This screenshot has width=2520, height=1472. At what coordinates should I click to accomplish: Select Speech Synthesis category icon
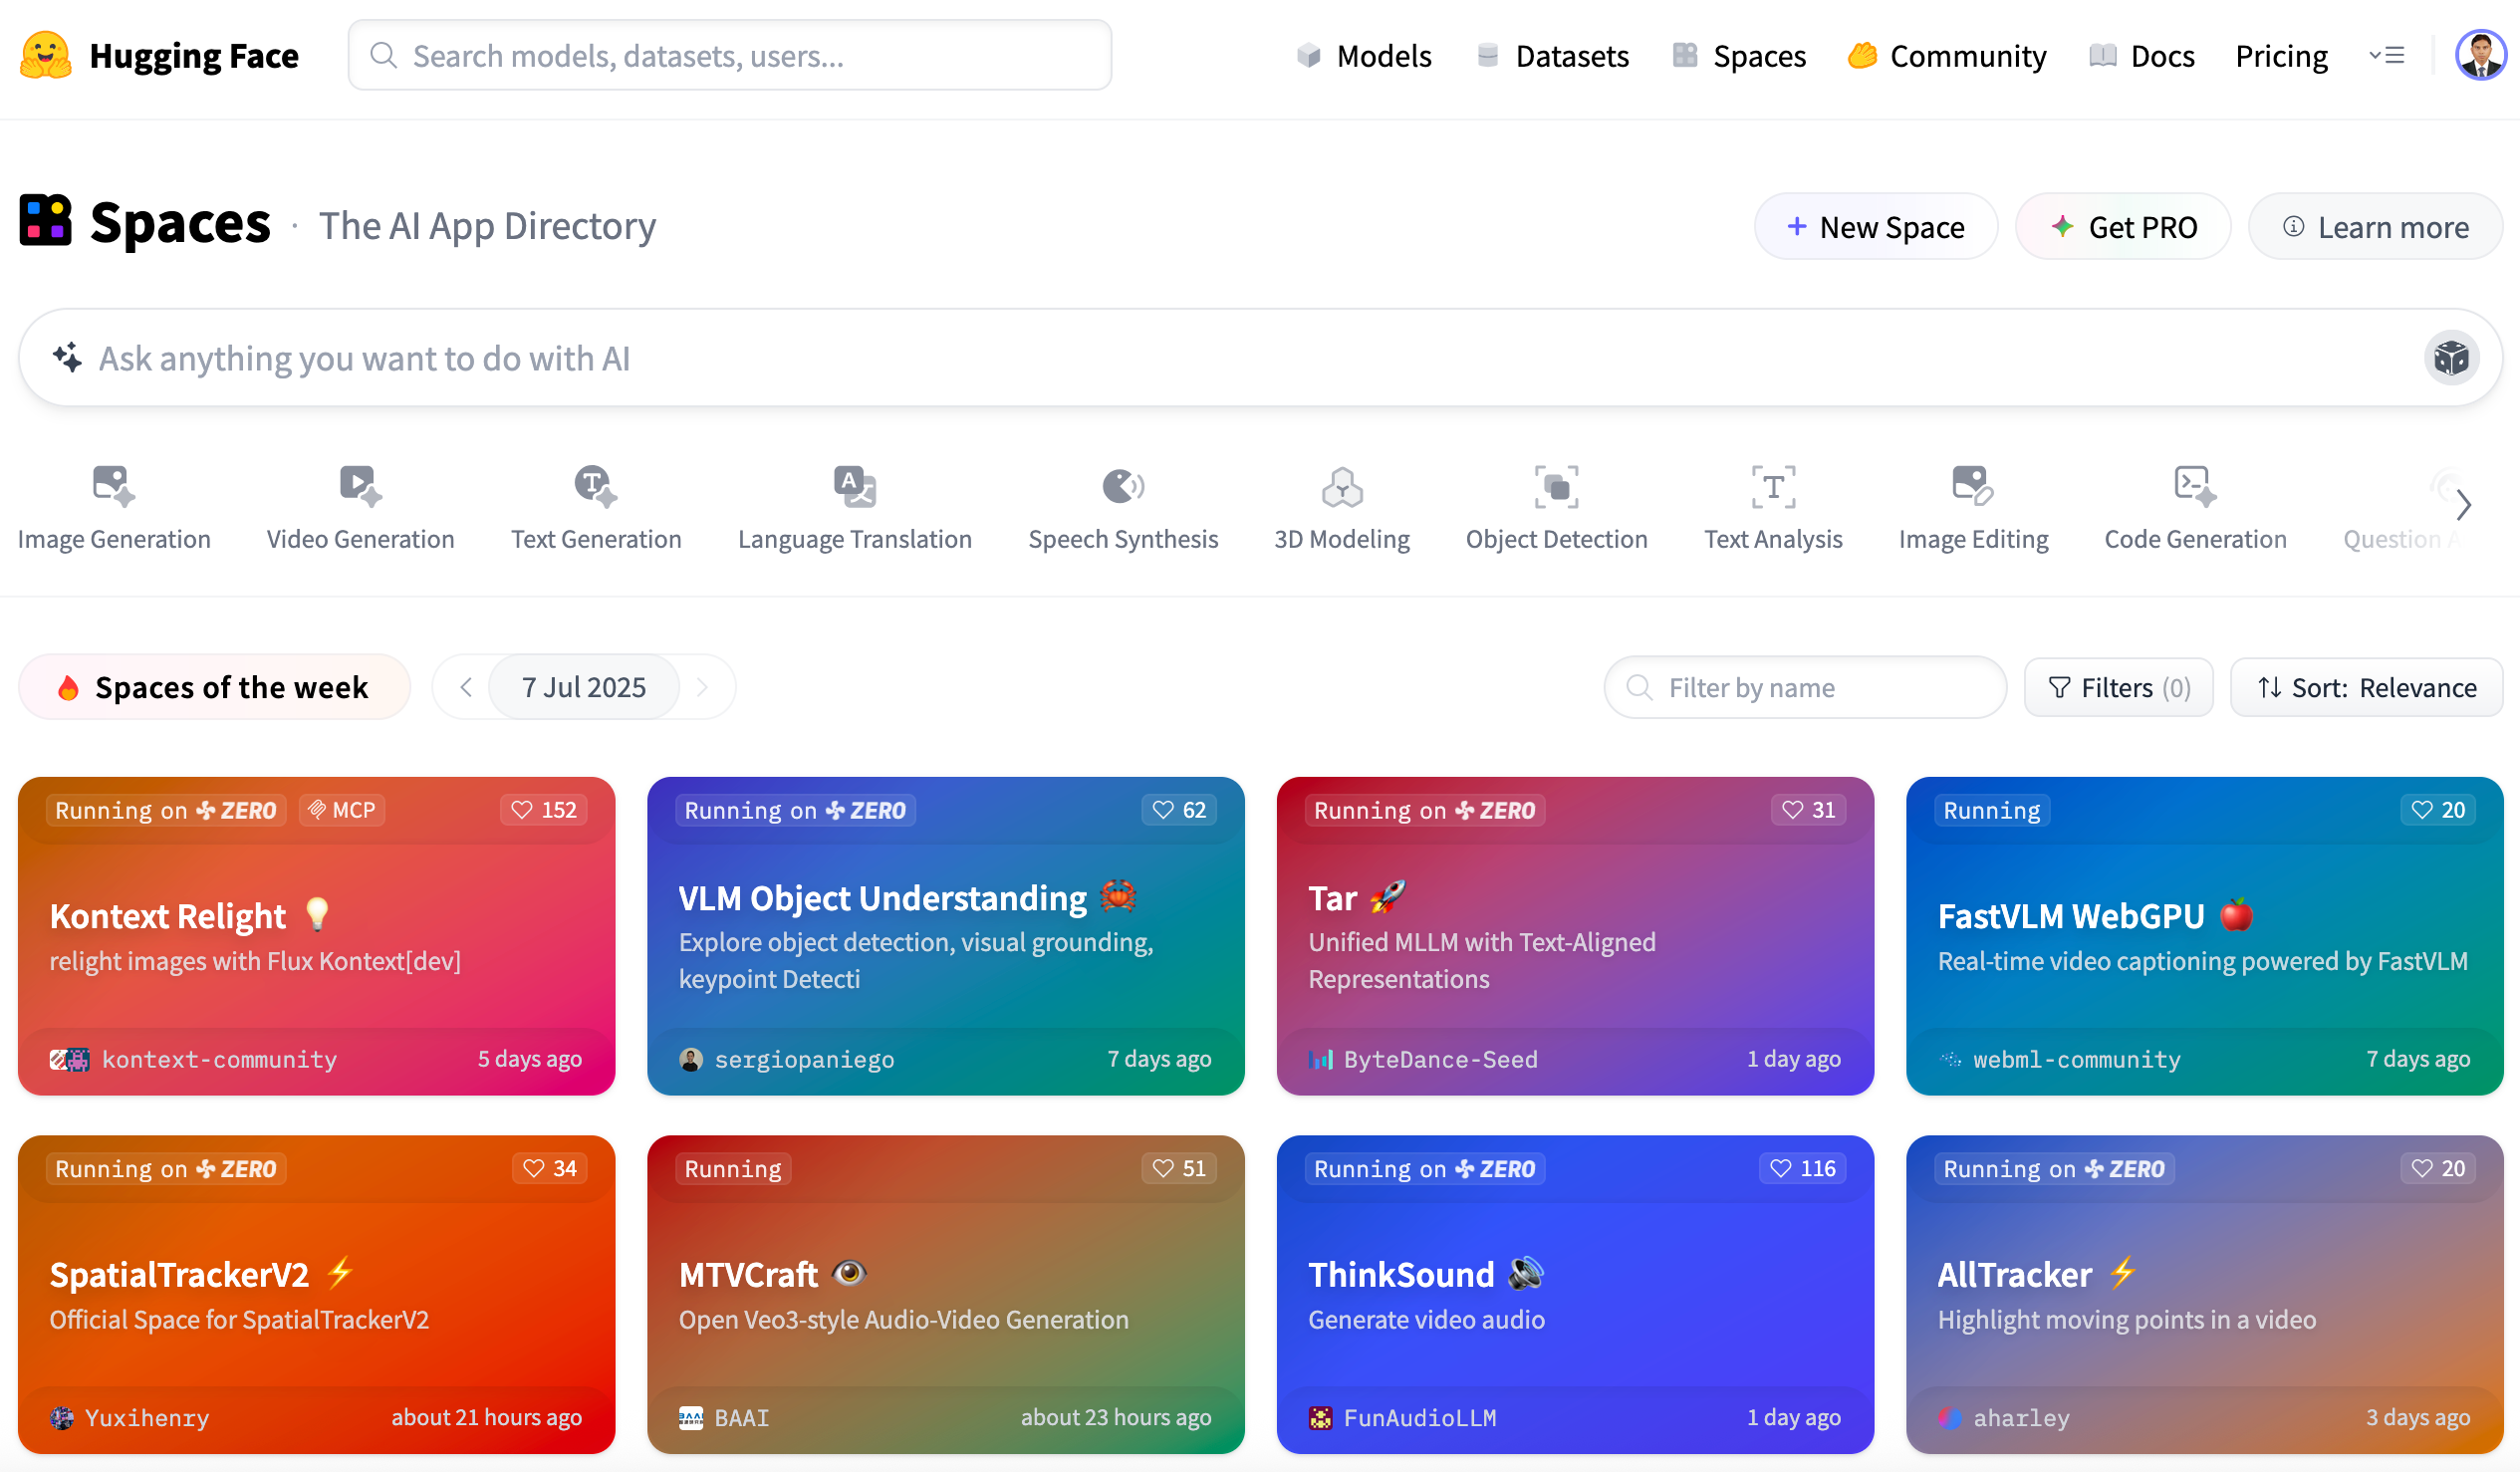coord(1123,486)
